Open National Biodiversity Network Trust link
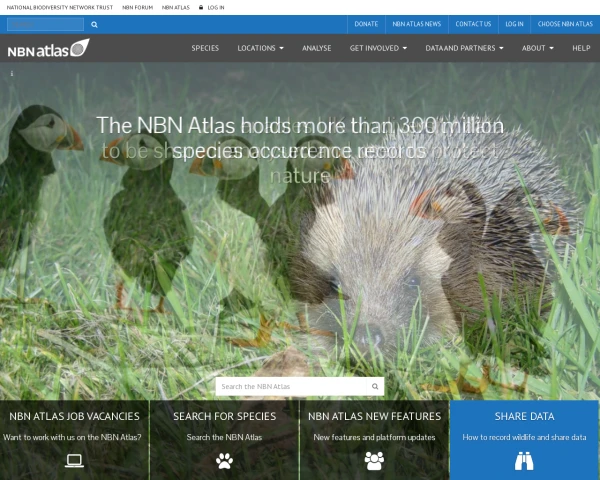The image size is (600, 480). pos(60,7)
